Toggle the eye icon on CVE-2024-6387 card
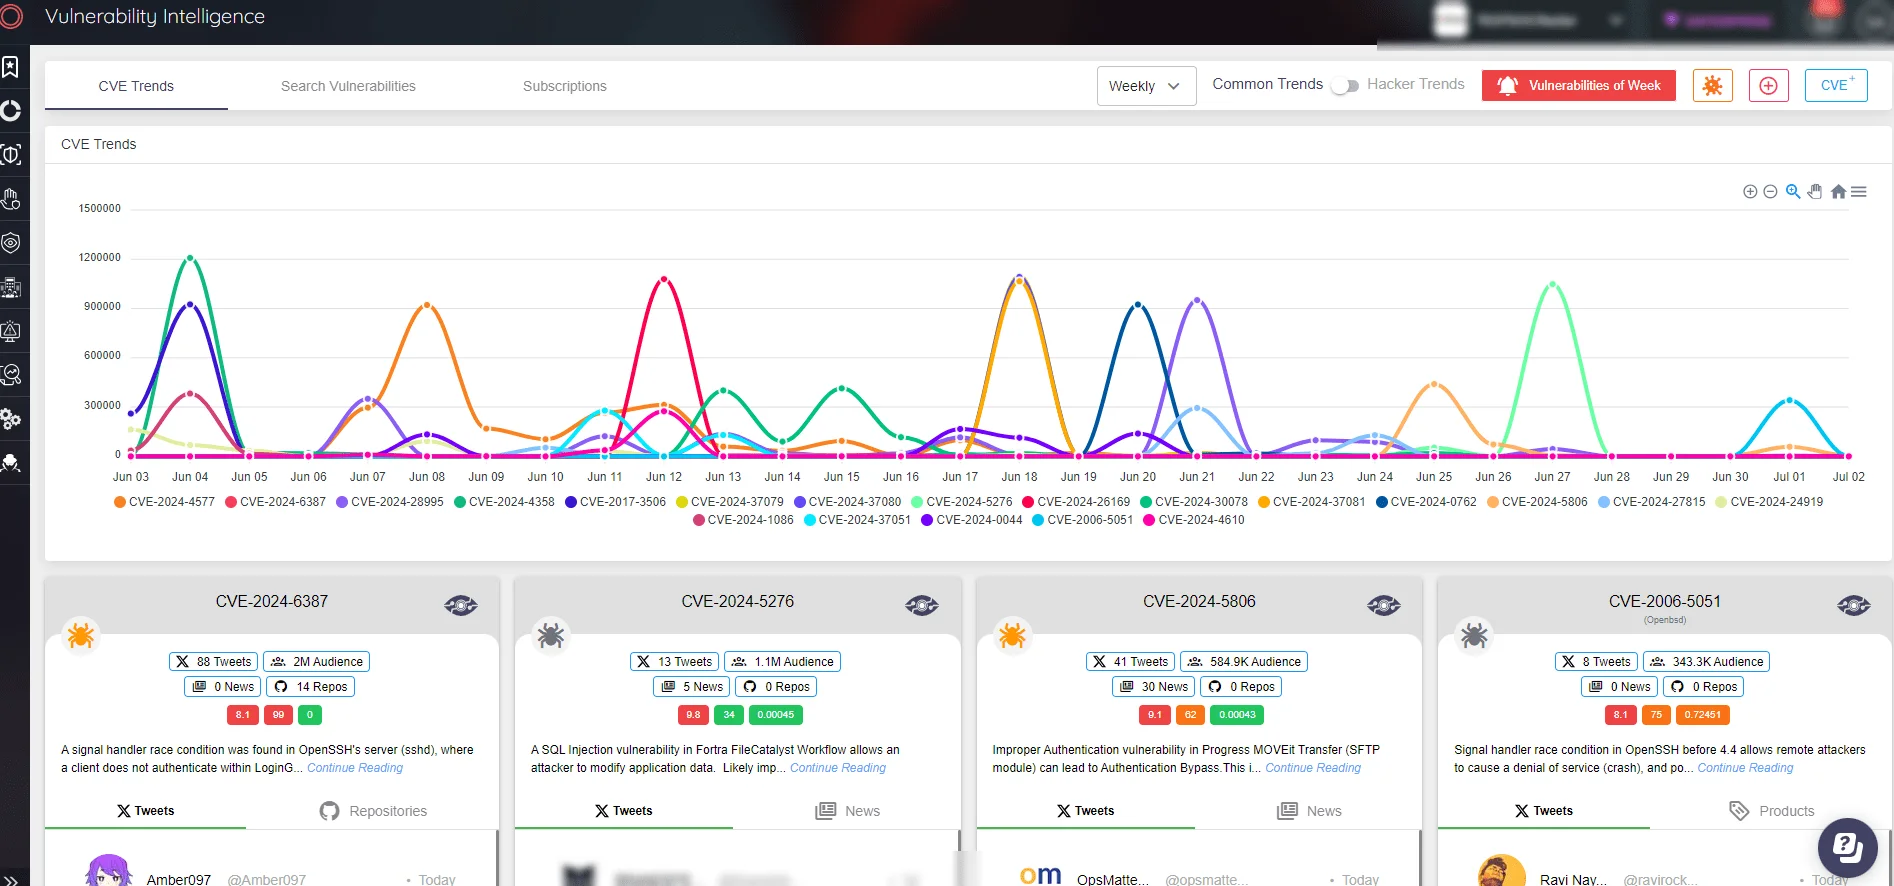Image resolution: width=1894 pixels, height=886 pixels. pos(461,605)
